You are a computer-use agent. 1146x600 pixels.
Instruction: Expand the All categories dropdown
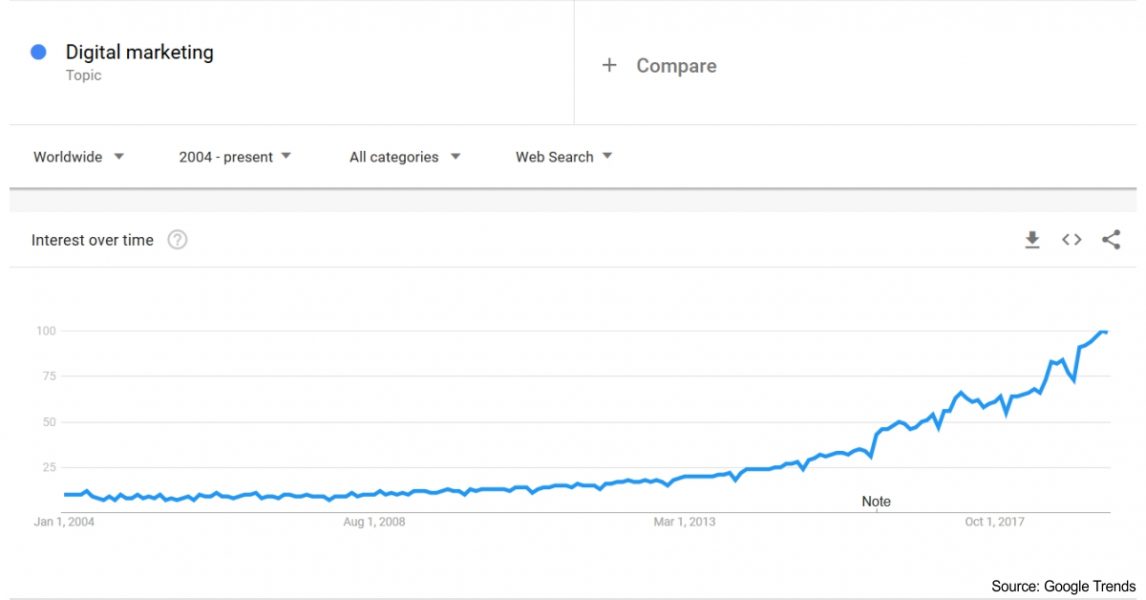click(404, 157)
